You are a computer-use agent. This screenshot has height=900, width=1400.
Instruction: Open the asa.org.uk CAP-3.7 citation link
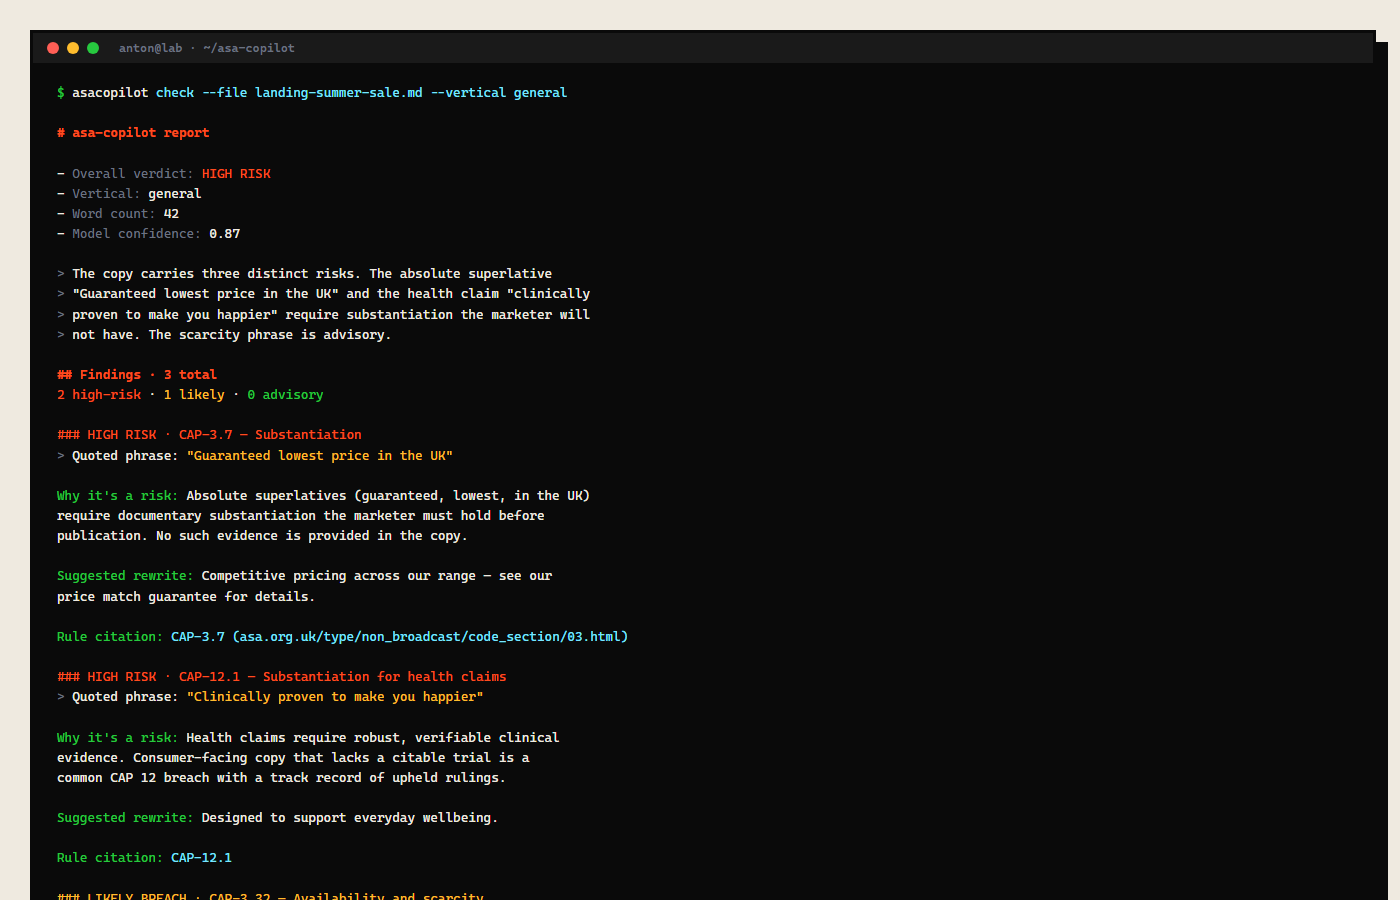[x=430, y=637]
